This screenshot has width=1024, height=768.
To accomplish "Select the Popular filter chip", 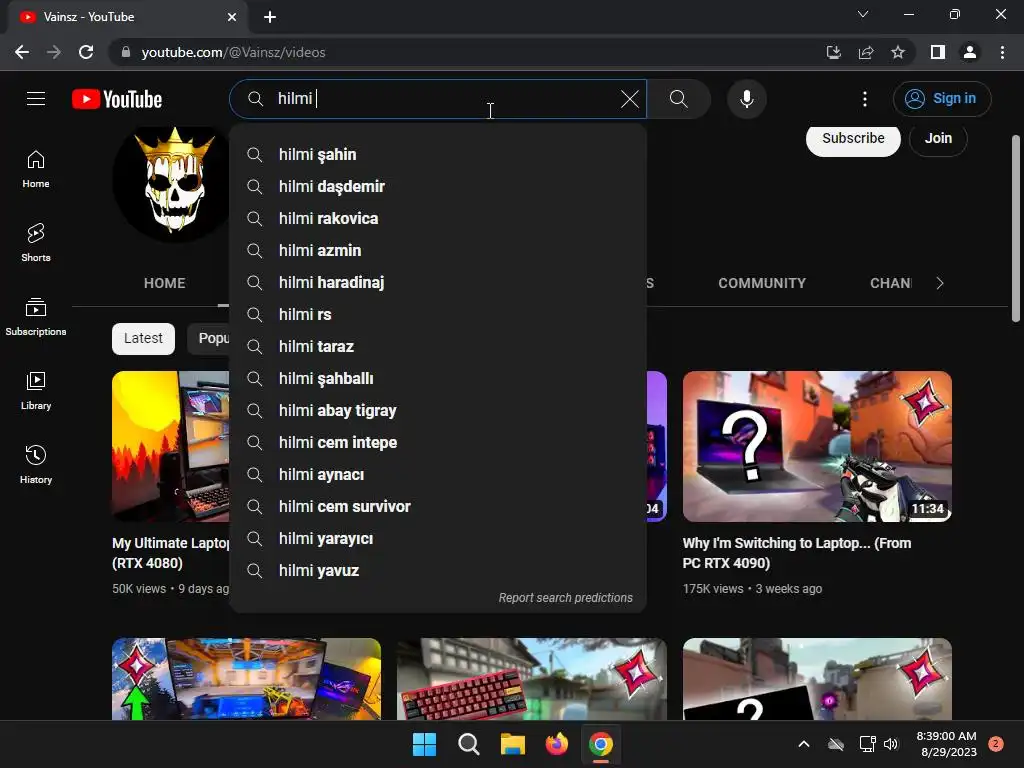I will coord(209,338).
